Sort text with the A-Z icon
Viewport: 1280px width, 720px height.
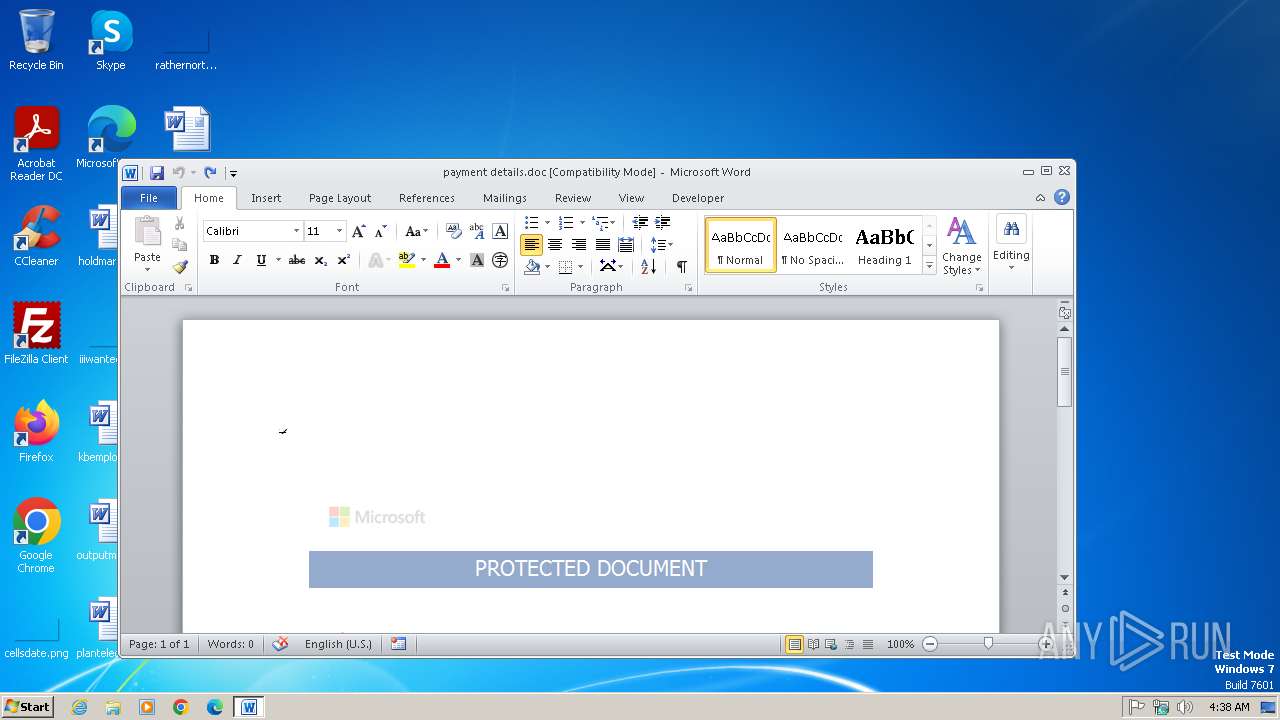pos(649,267)
